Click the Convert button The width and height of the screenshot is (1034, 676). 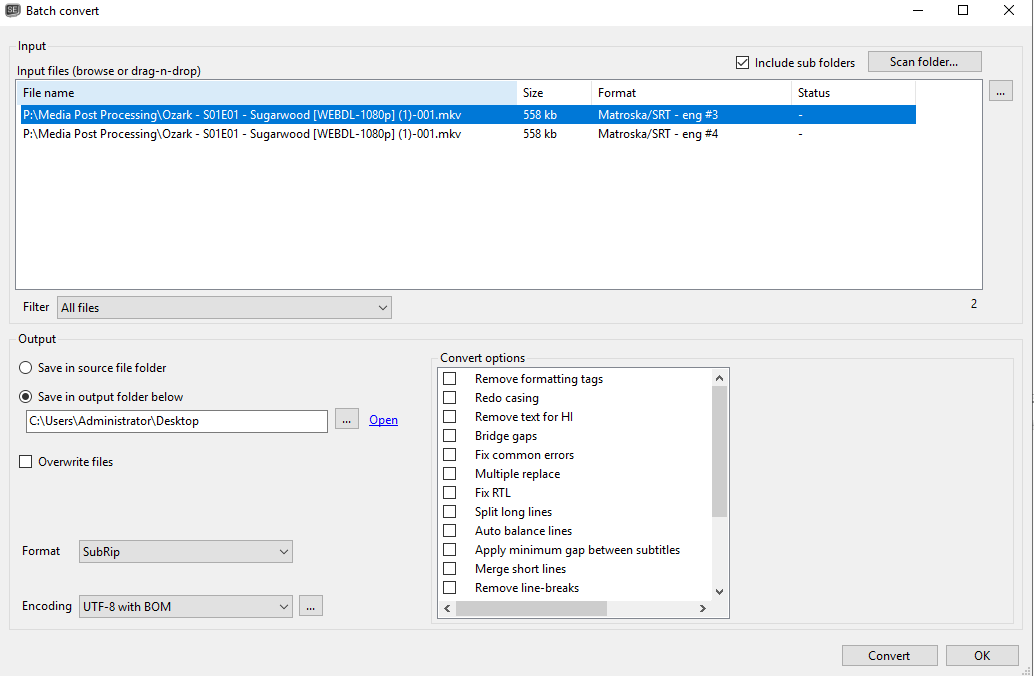pyautogui.click(x=889, y=655)
